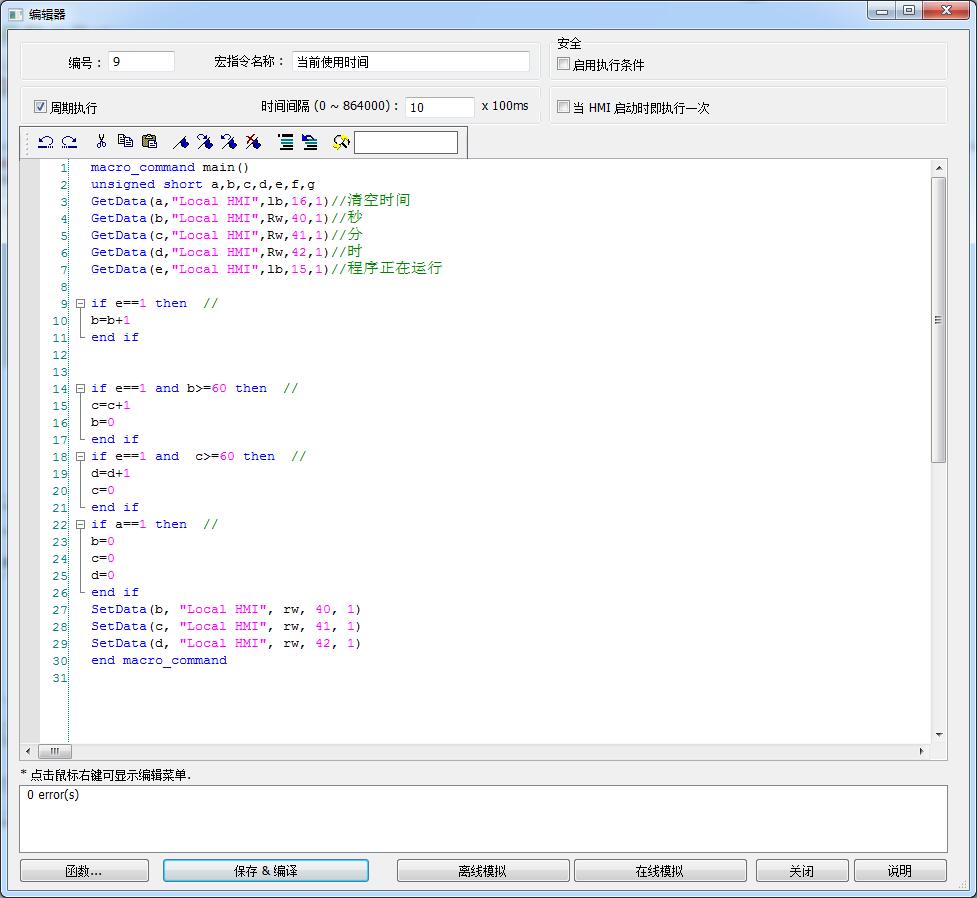977x898 pixels.
Task: Cut selection using the scissors icon
Action: click(101, 142)
